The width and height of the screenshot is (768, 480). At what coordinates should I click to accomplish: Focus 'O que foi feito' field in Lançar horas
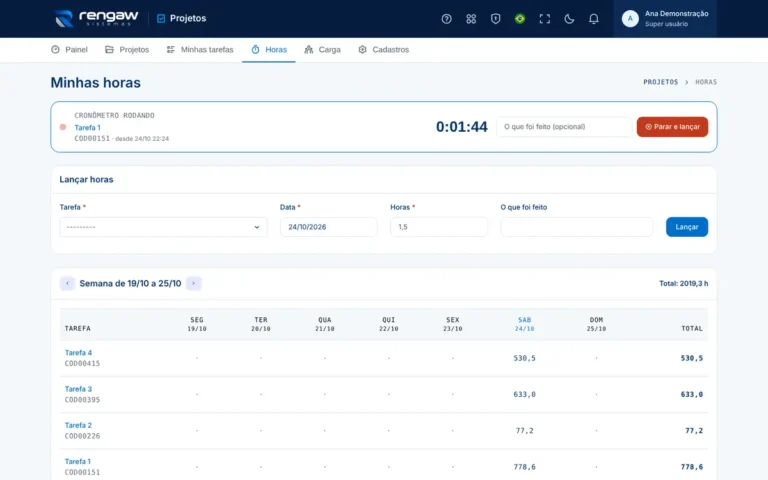576,227
